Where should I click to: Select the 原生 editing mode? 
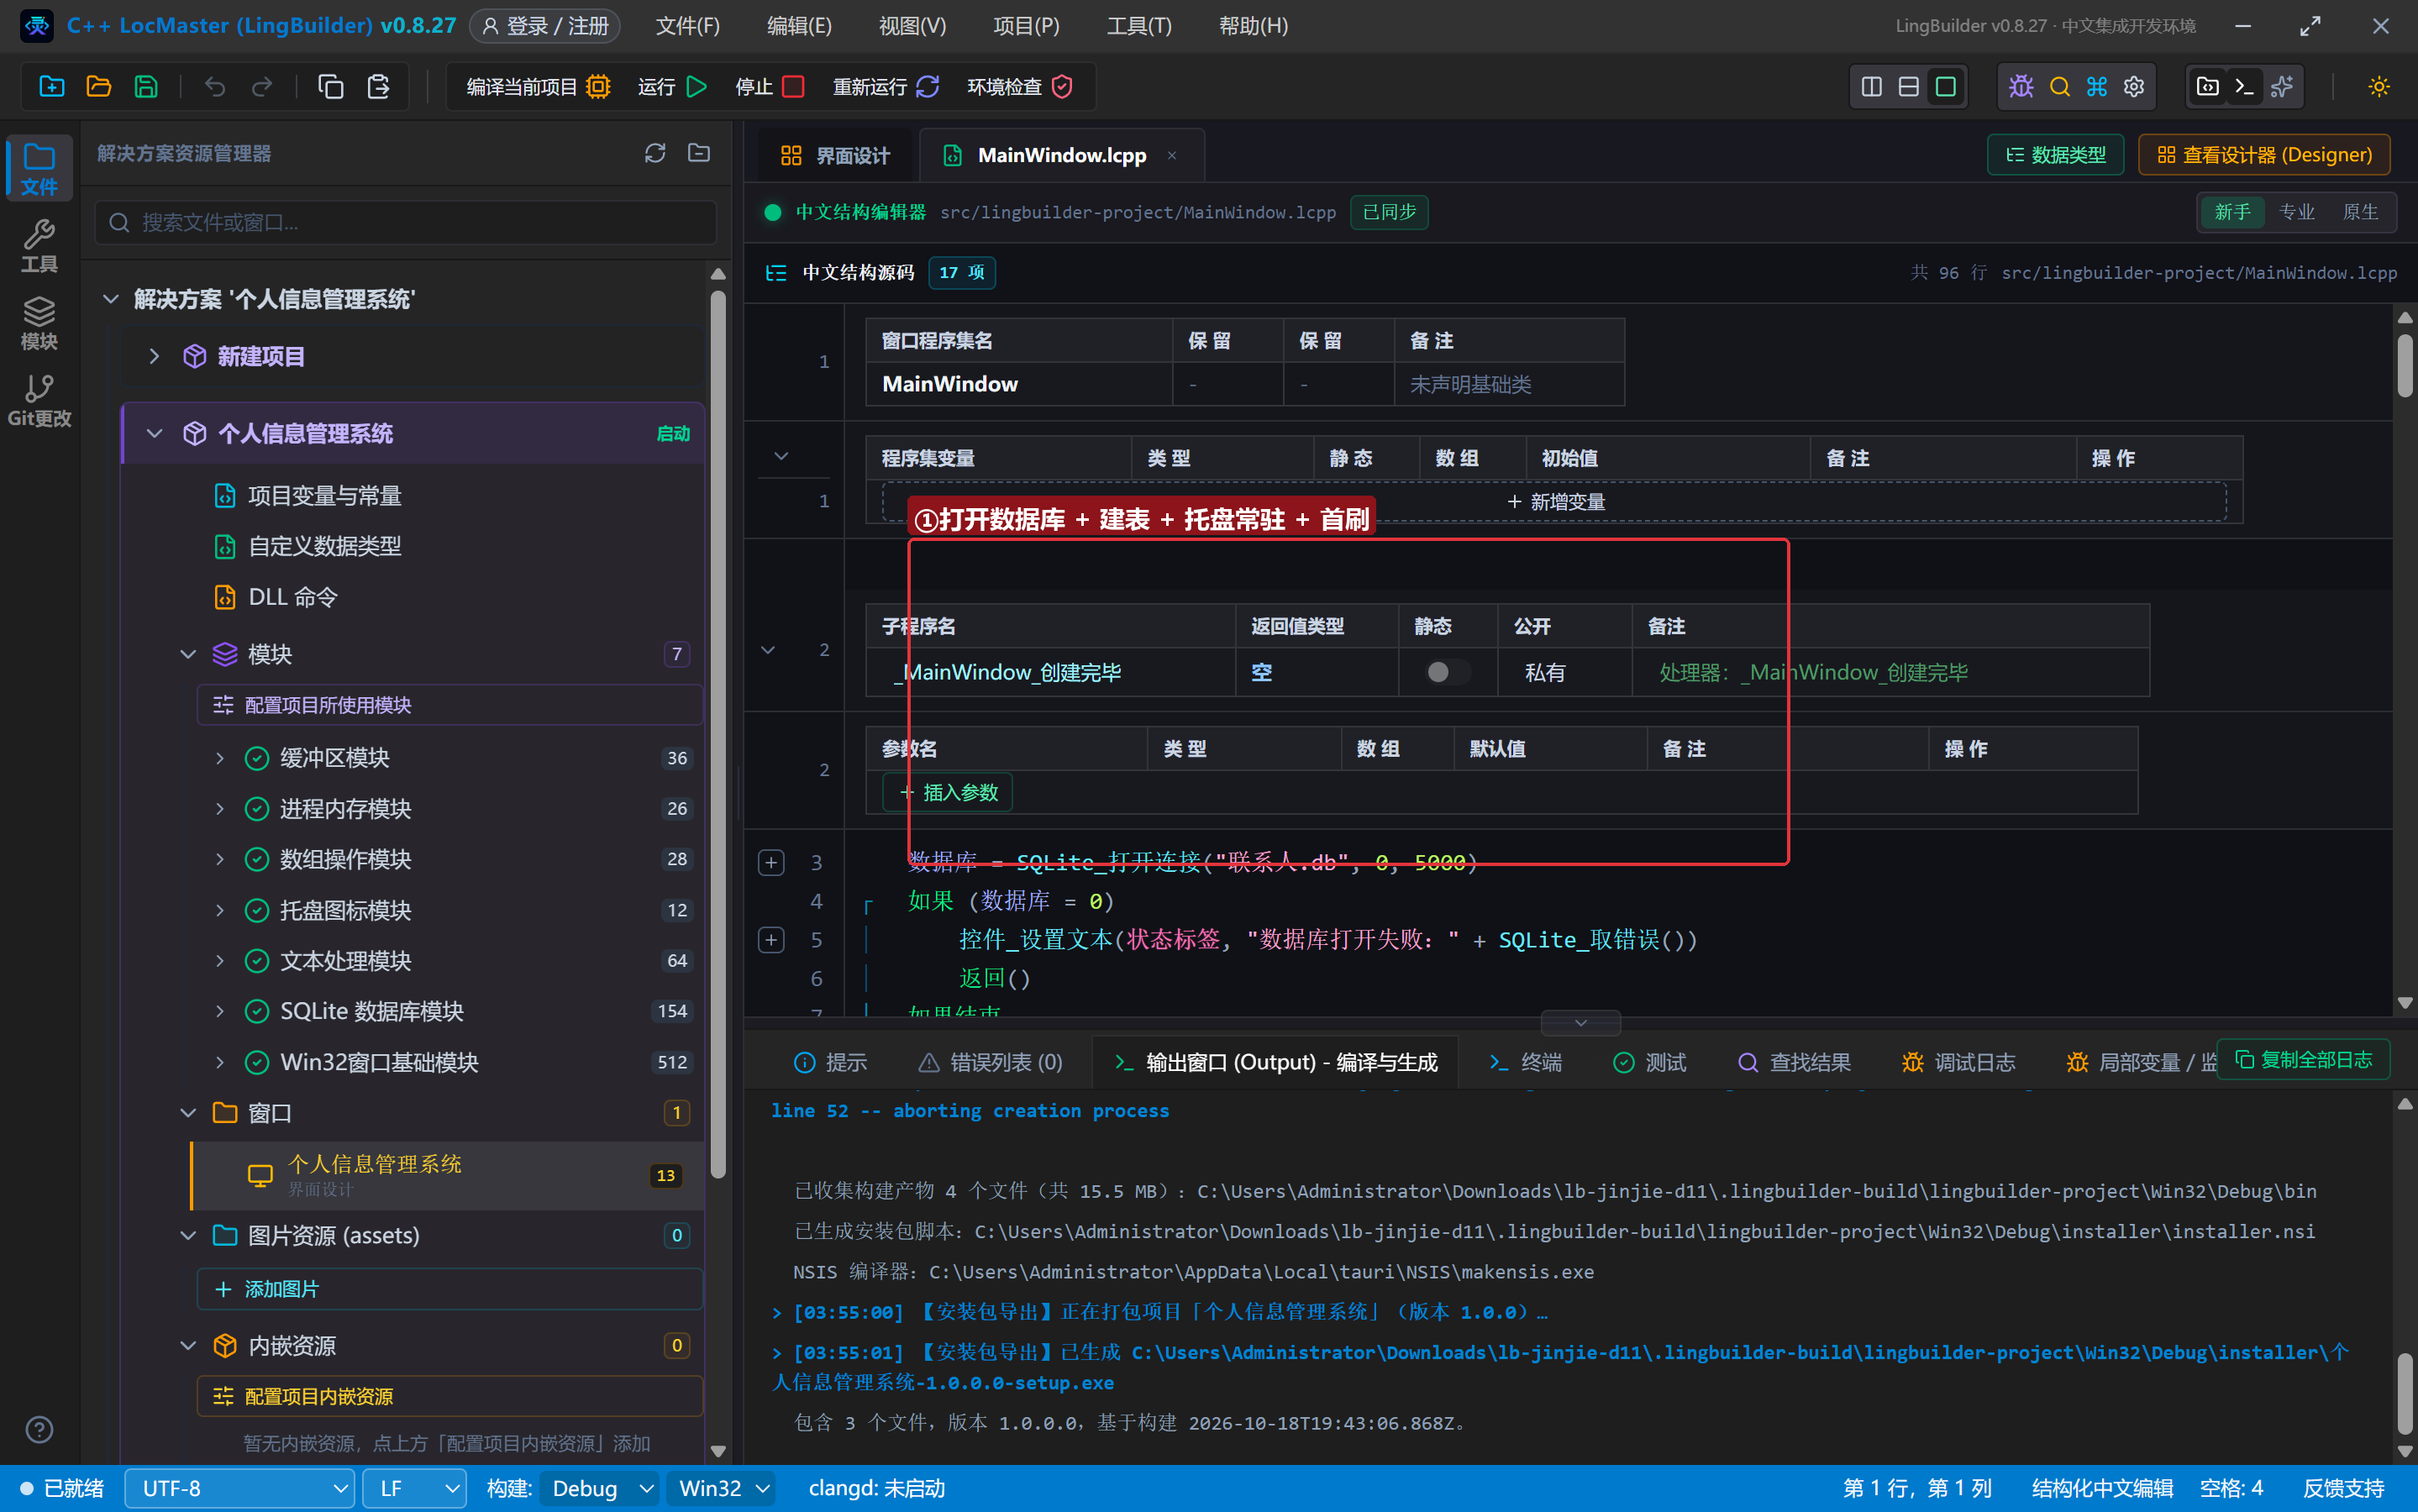(2360, 212)
